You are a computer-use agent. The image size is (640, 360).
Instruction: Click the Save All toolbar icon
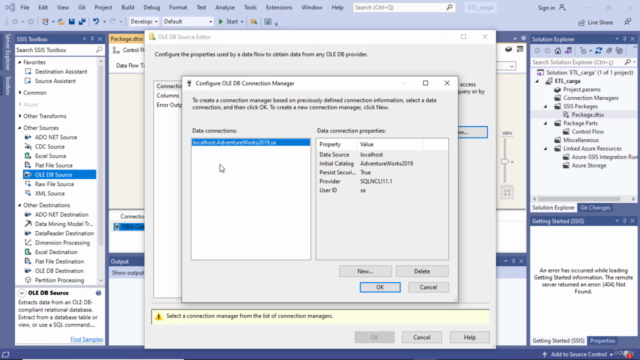point(82,22)
